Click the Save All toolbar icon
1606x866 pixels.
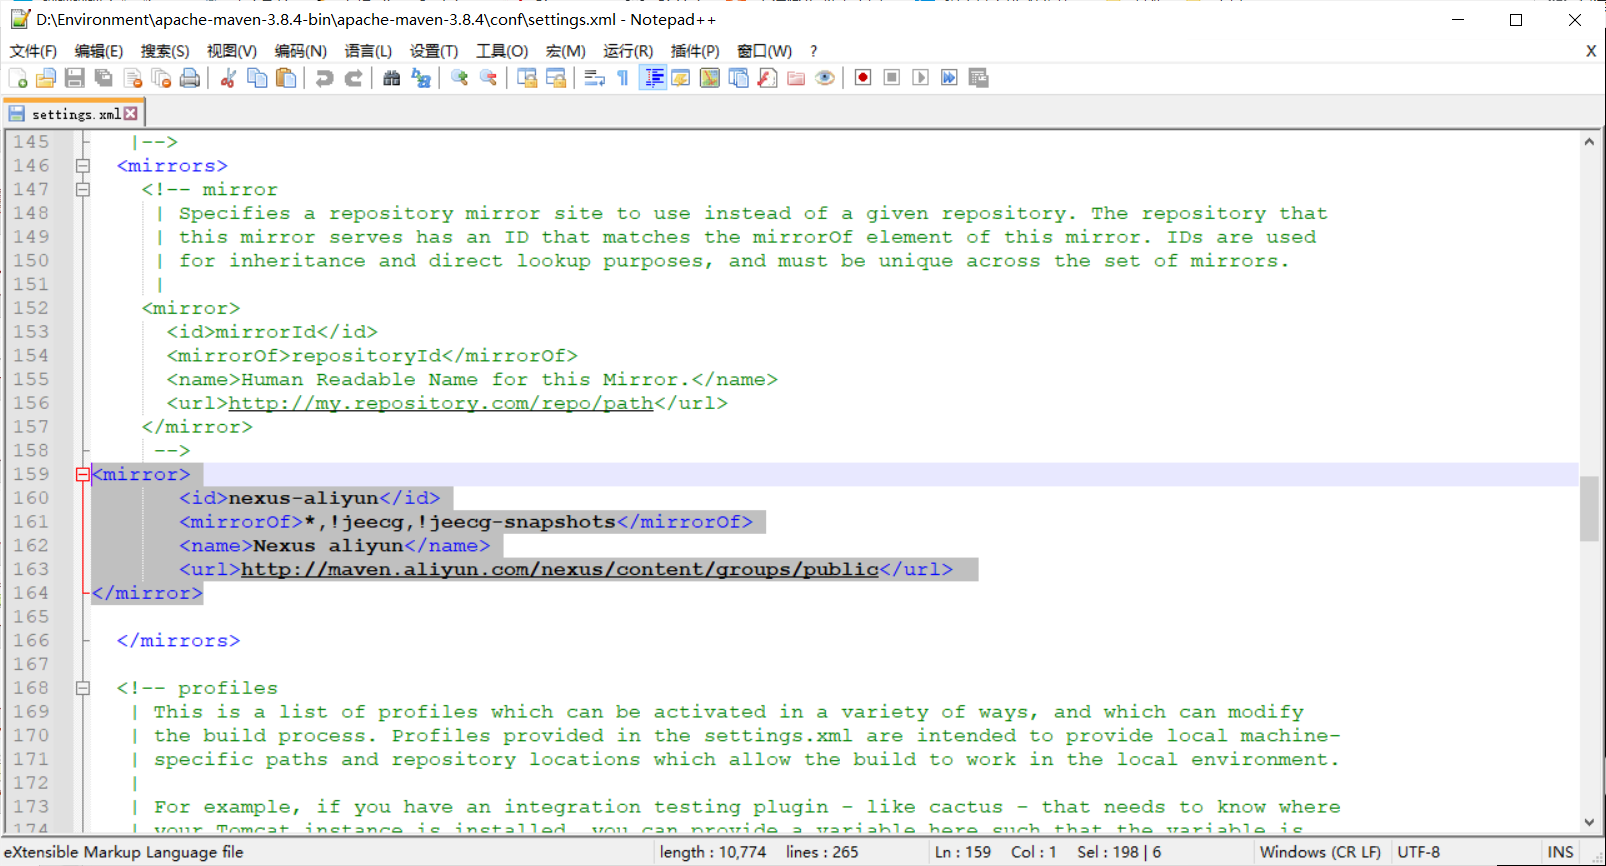pos(103,78)
